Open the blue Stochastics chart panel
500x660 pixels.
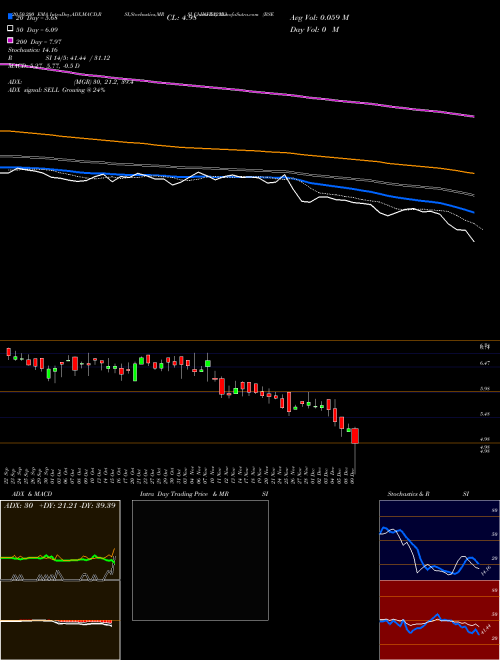pyautogui.click(x=439, y=540)
